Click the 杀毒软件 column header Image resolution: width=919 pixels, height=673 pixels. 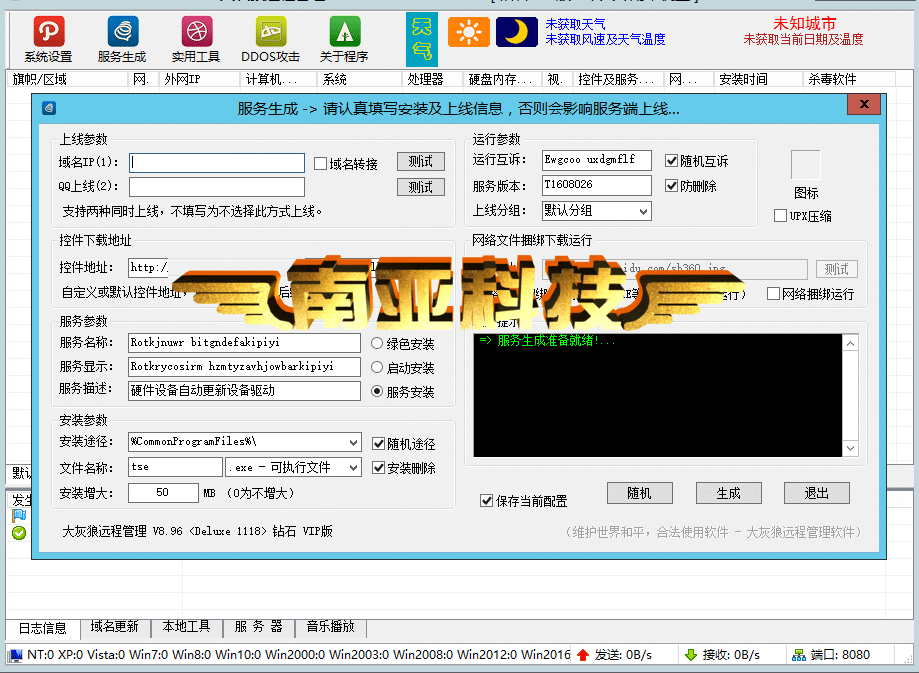849,79
